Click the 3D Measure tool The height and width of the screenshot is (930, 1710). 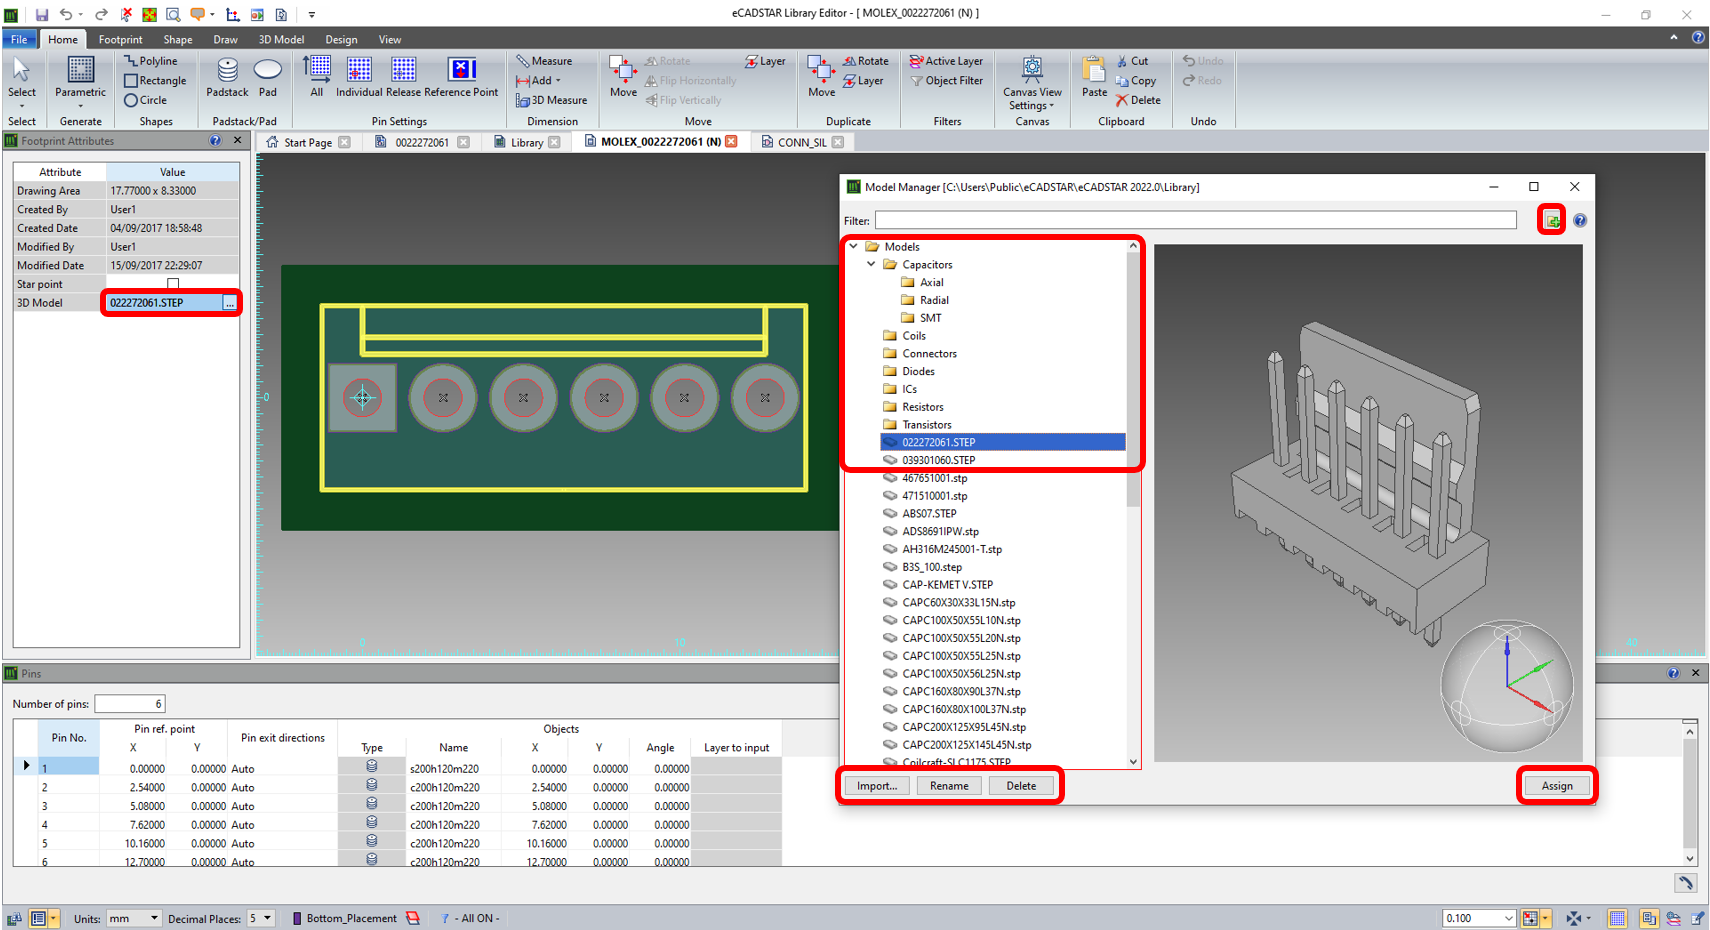pyautogui.click(x=551, y=100)
